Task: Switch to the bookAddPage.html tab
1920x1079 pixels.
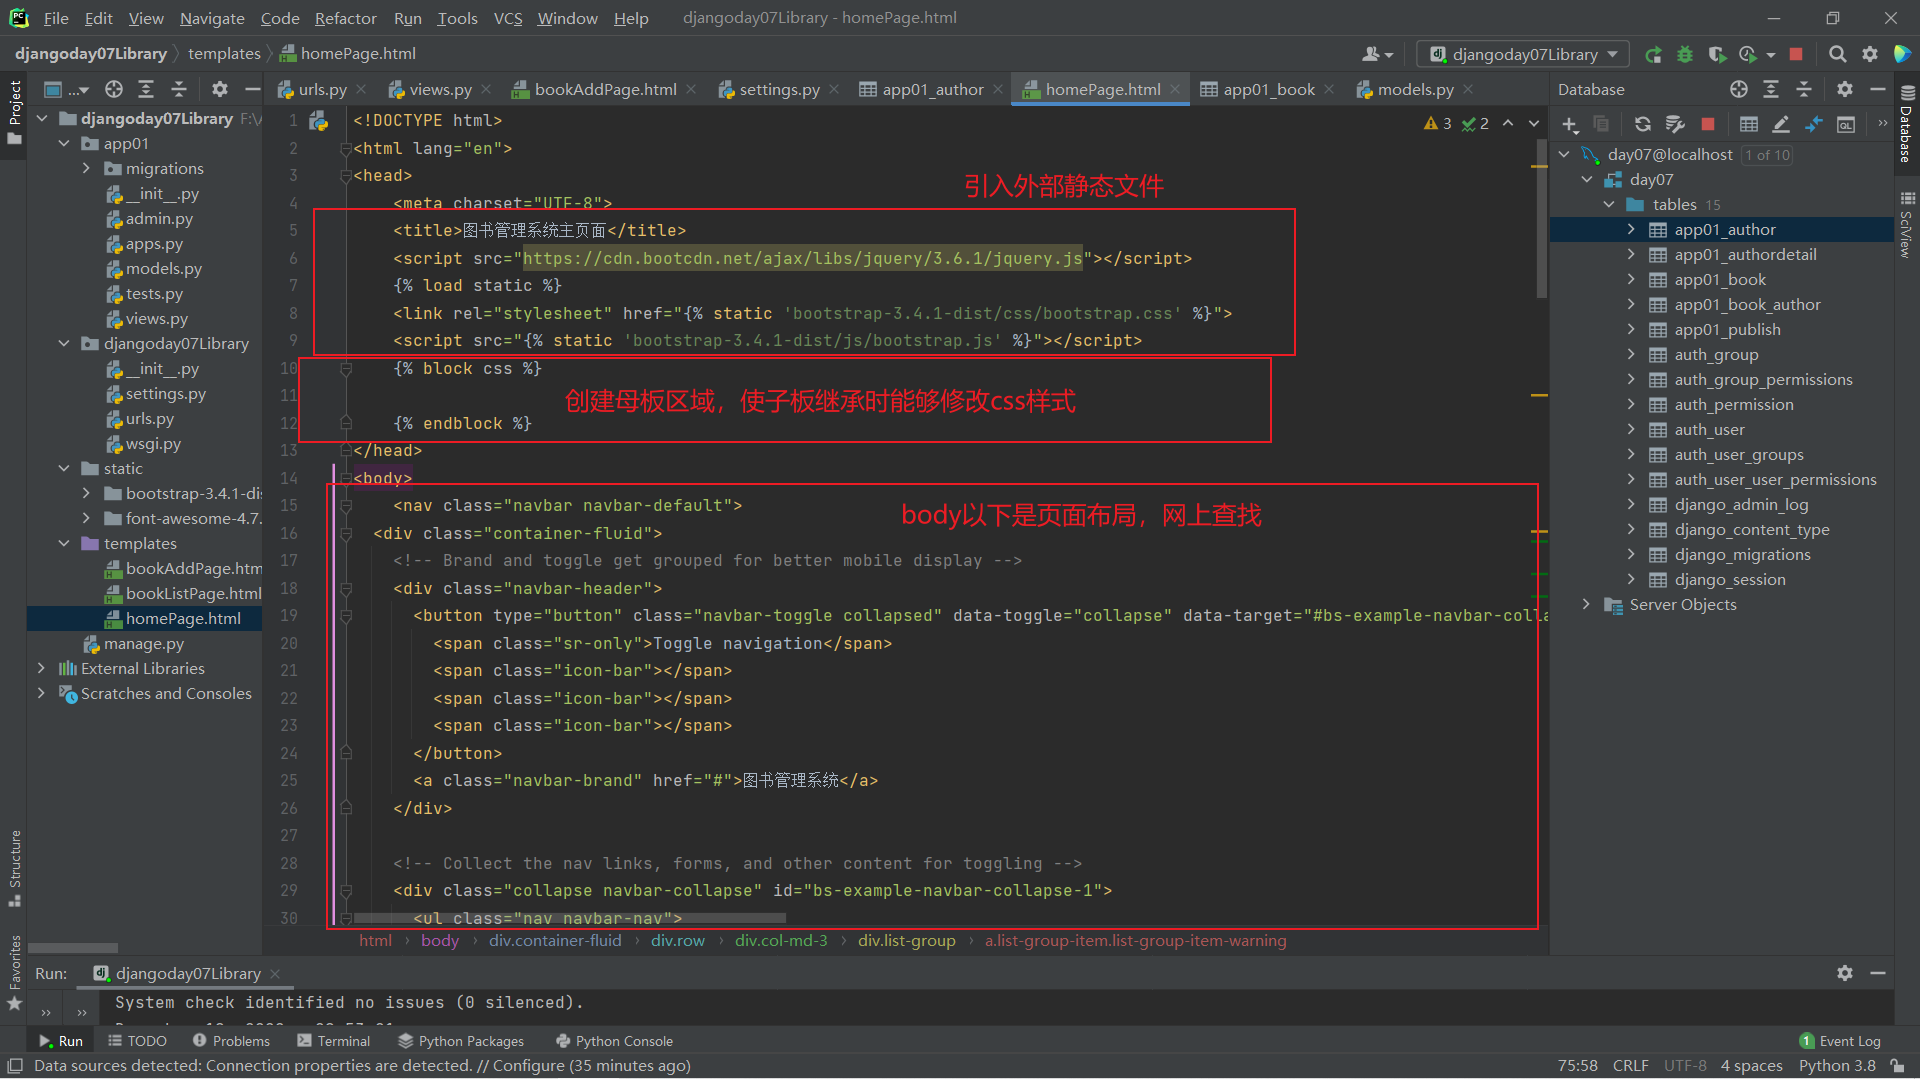Action: coord(605,90)
